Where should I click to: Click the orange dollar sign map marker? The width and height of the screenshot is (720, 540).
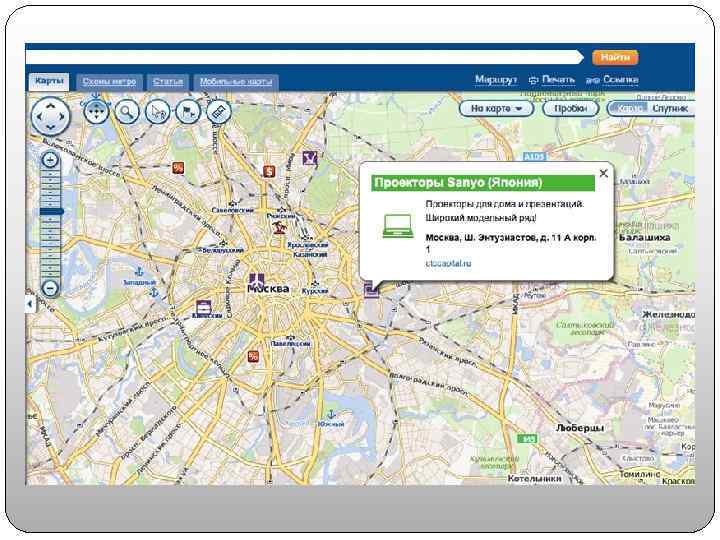[270, 171]
